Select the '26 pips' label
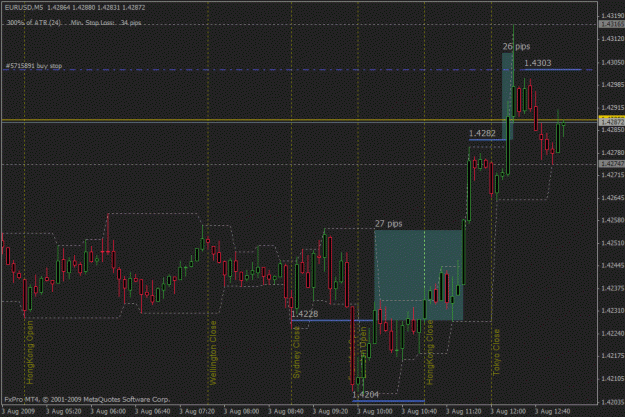Image resolution: width=625 pixels, height=417 pixels. click(517, 47)
